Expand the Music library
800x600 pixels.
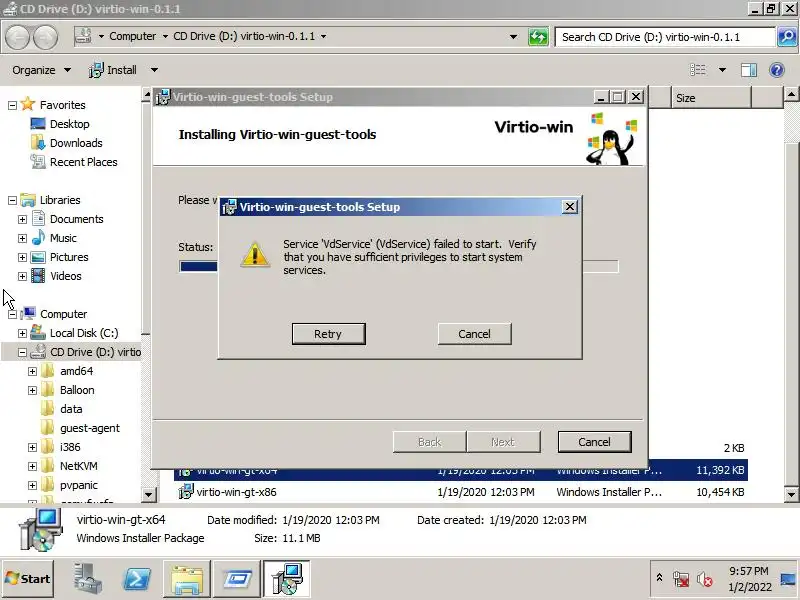pos(22,238)
